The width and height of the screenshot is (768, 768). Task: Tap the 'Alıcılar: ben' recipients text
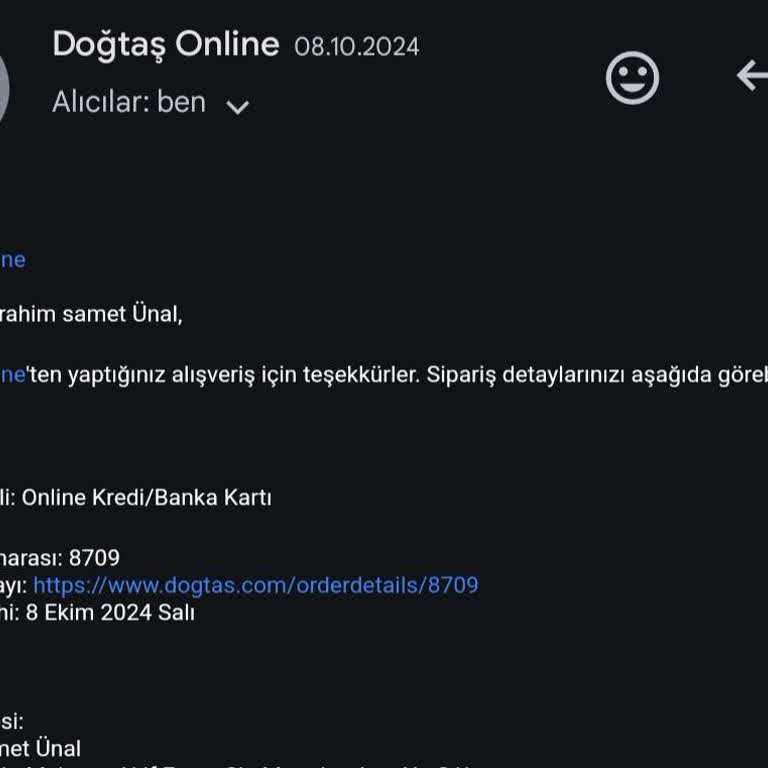(x=129, y=102)
